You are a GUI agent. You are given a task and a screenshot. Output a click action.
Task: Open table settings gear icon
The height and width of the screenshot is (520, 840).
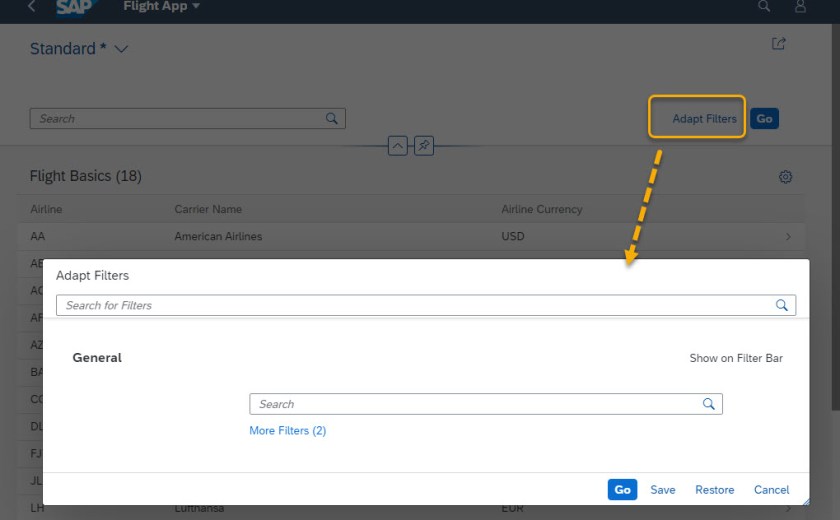coord(785,177)
